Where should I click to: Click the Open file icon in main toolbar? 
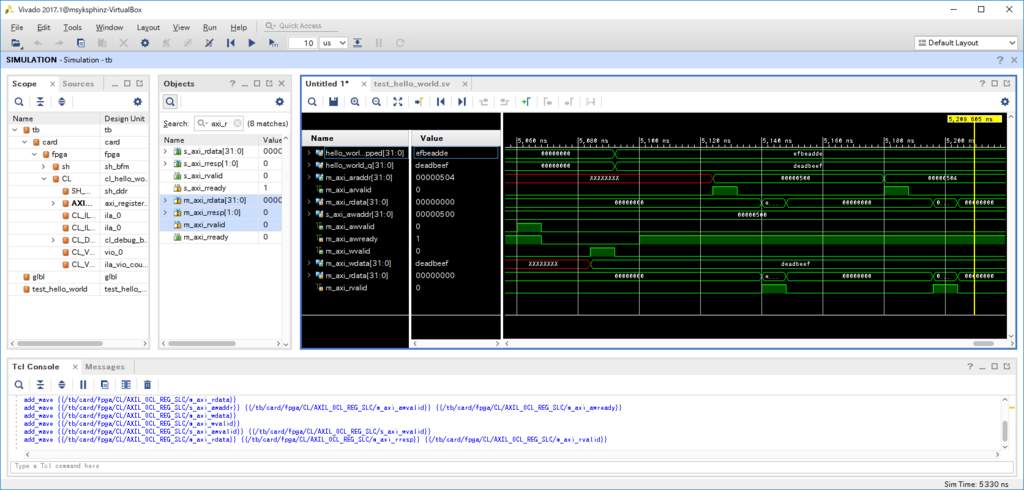(x=16, y=42)
